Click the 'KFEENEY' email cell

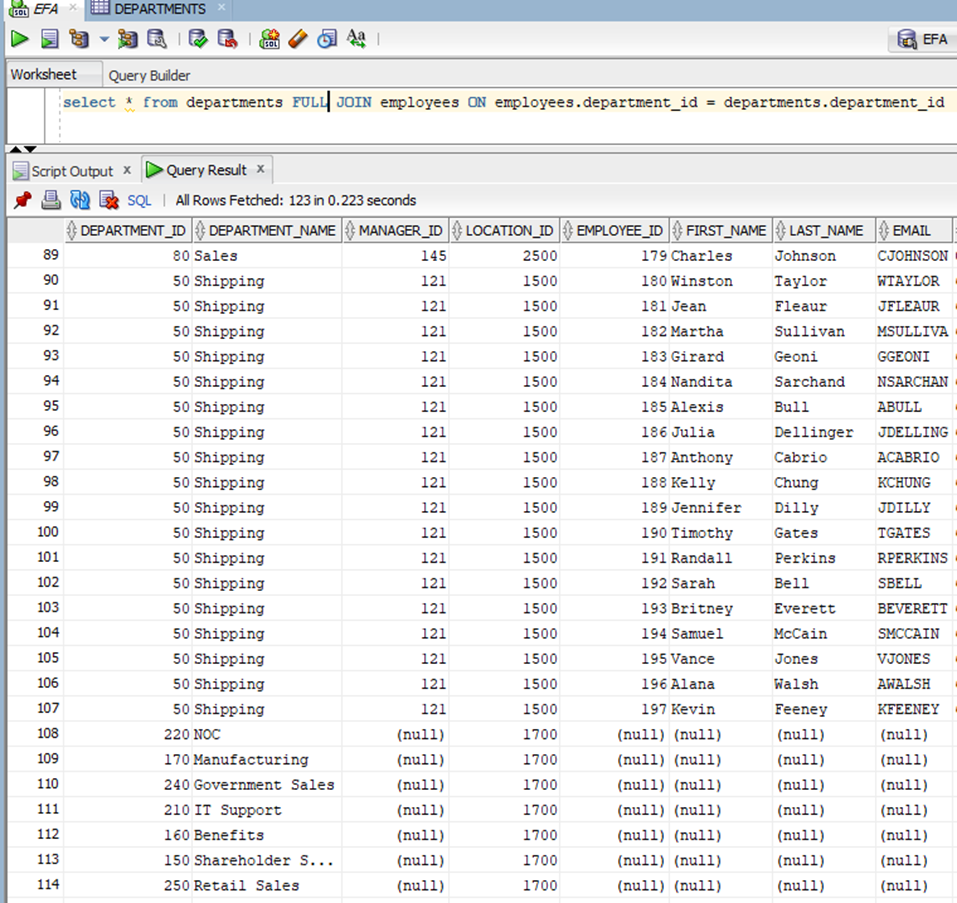coord(913,709)
